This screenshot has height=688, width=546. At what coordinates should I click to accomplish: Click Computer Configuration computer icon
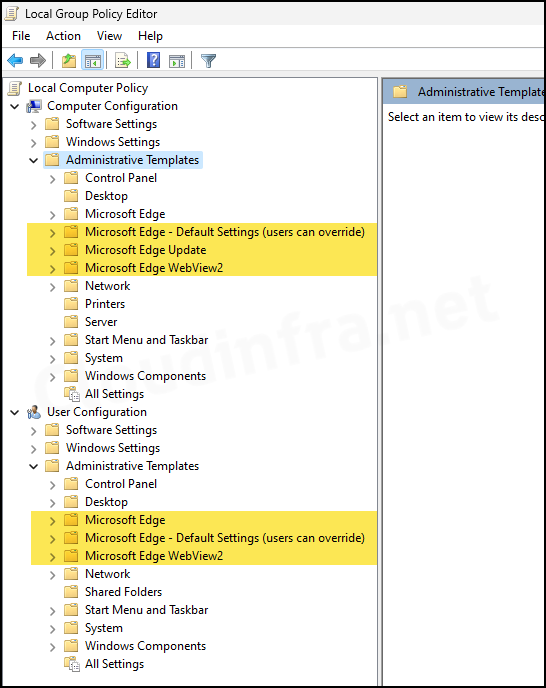(x=34, y=106)
